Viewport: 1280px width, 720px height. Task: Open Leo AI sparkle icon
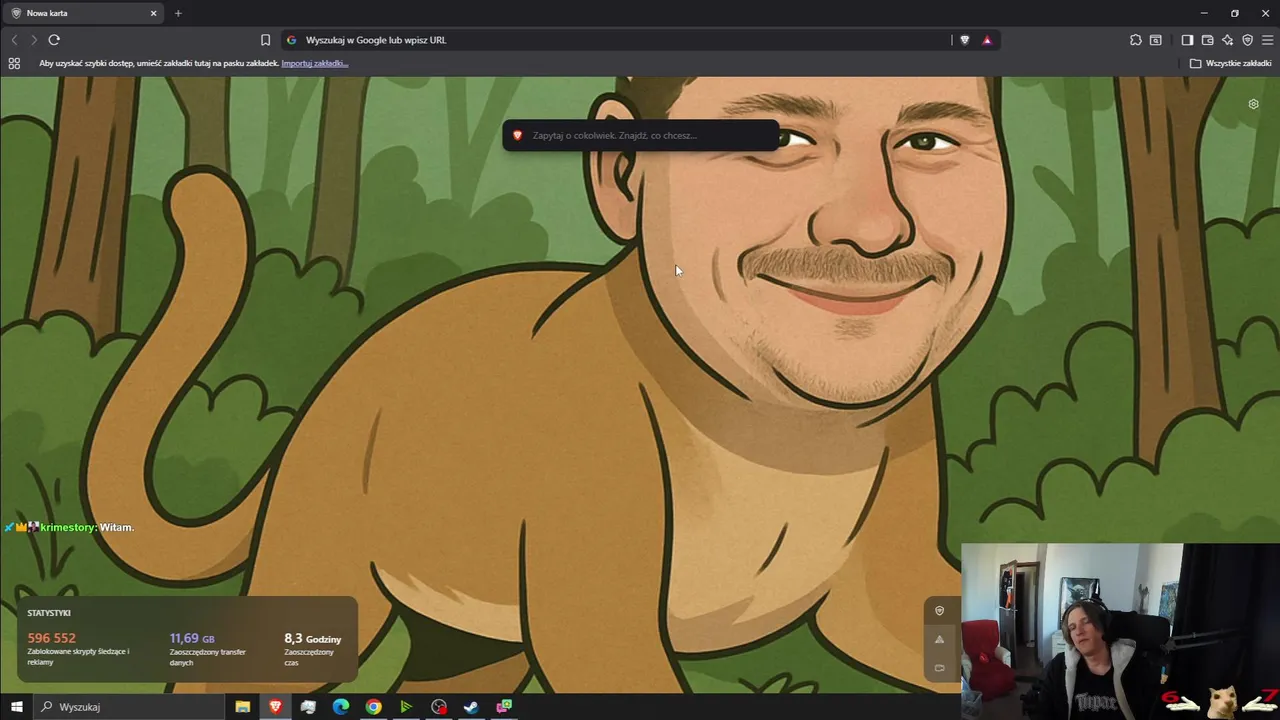click(1227, 40)
